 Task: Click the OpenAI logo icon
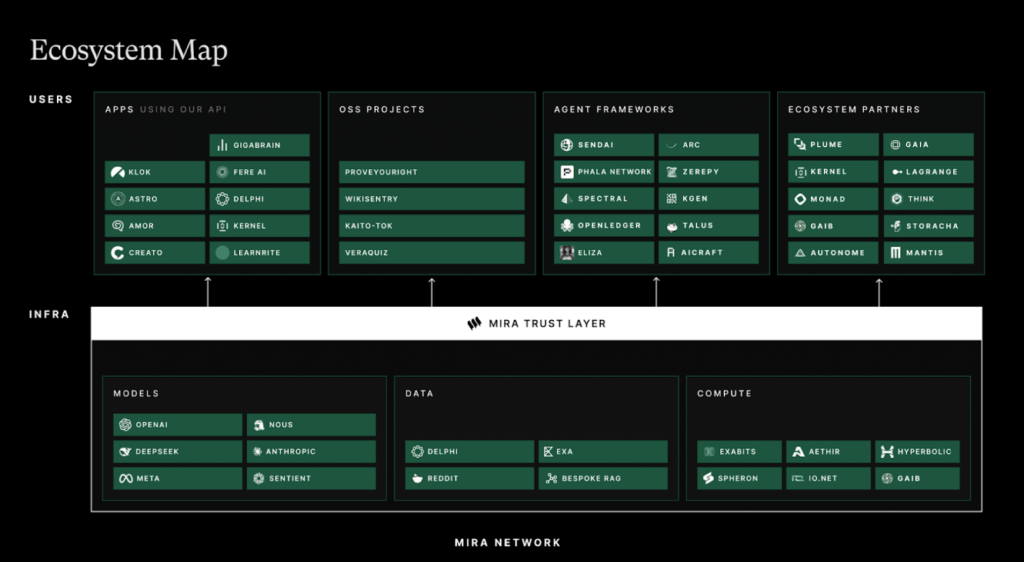click(125, 425)
